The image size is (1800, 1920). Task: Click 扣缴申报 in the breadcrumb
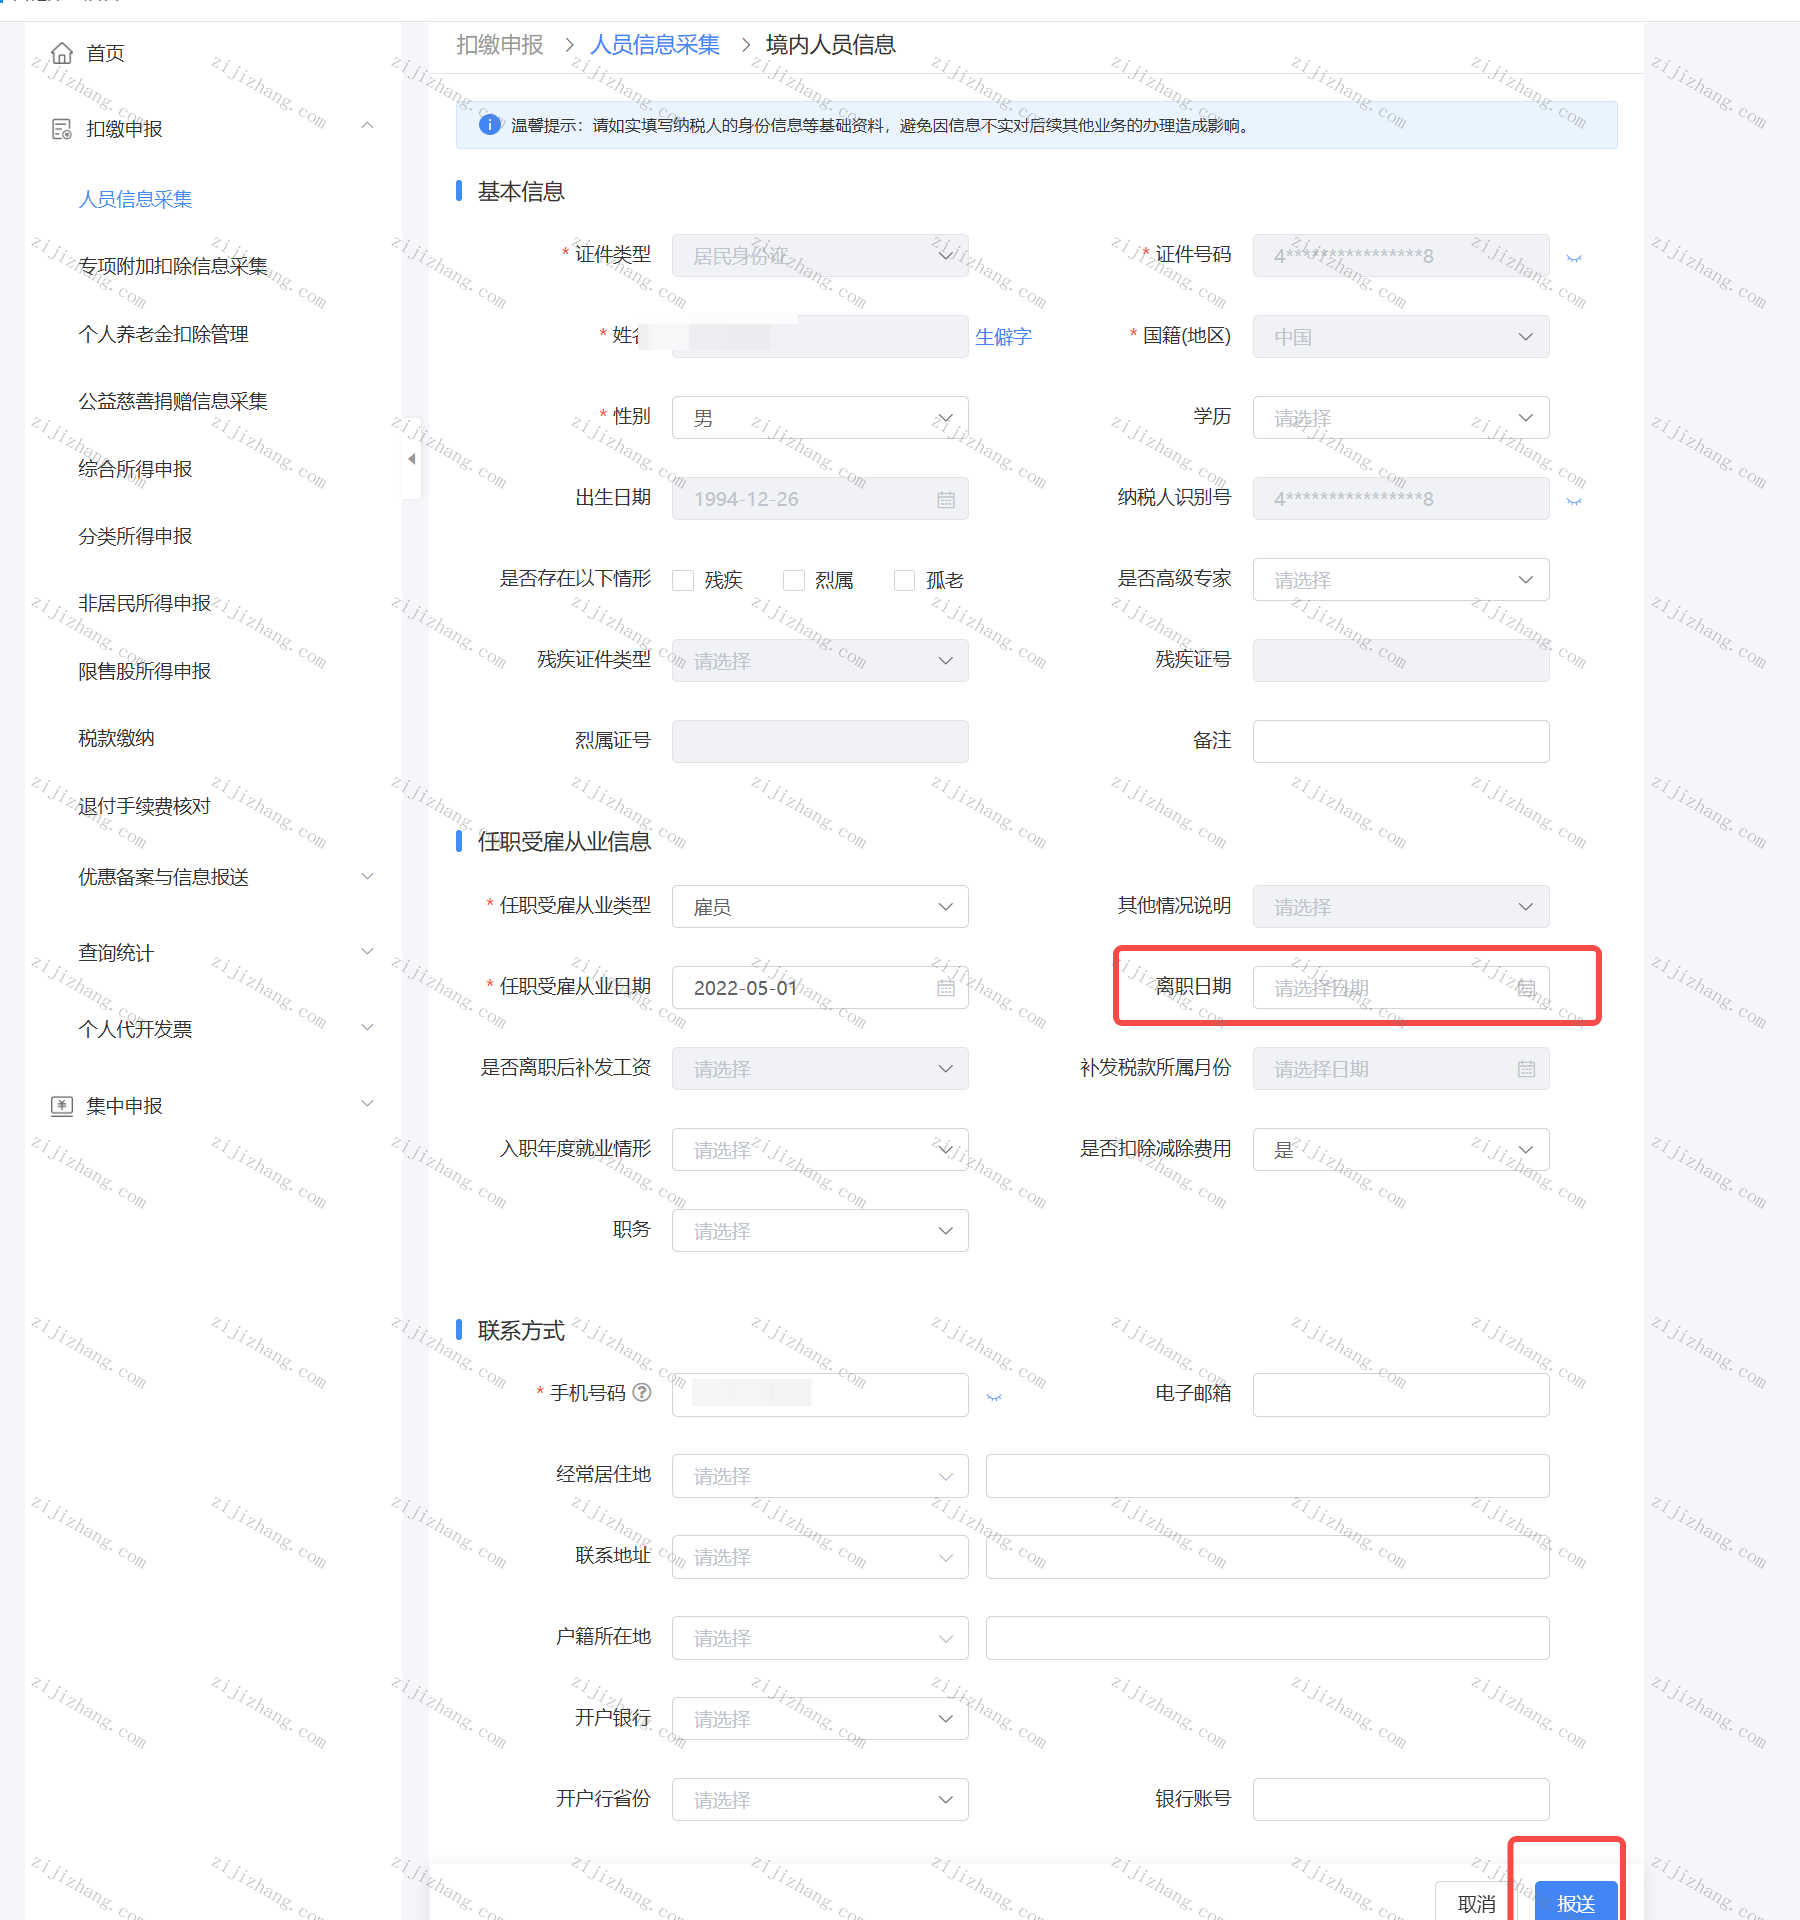click(500, 45)
